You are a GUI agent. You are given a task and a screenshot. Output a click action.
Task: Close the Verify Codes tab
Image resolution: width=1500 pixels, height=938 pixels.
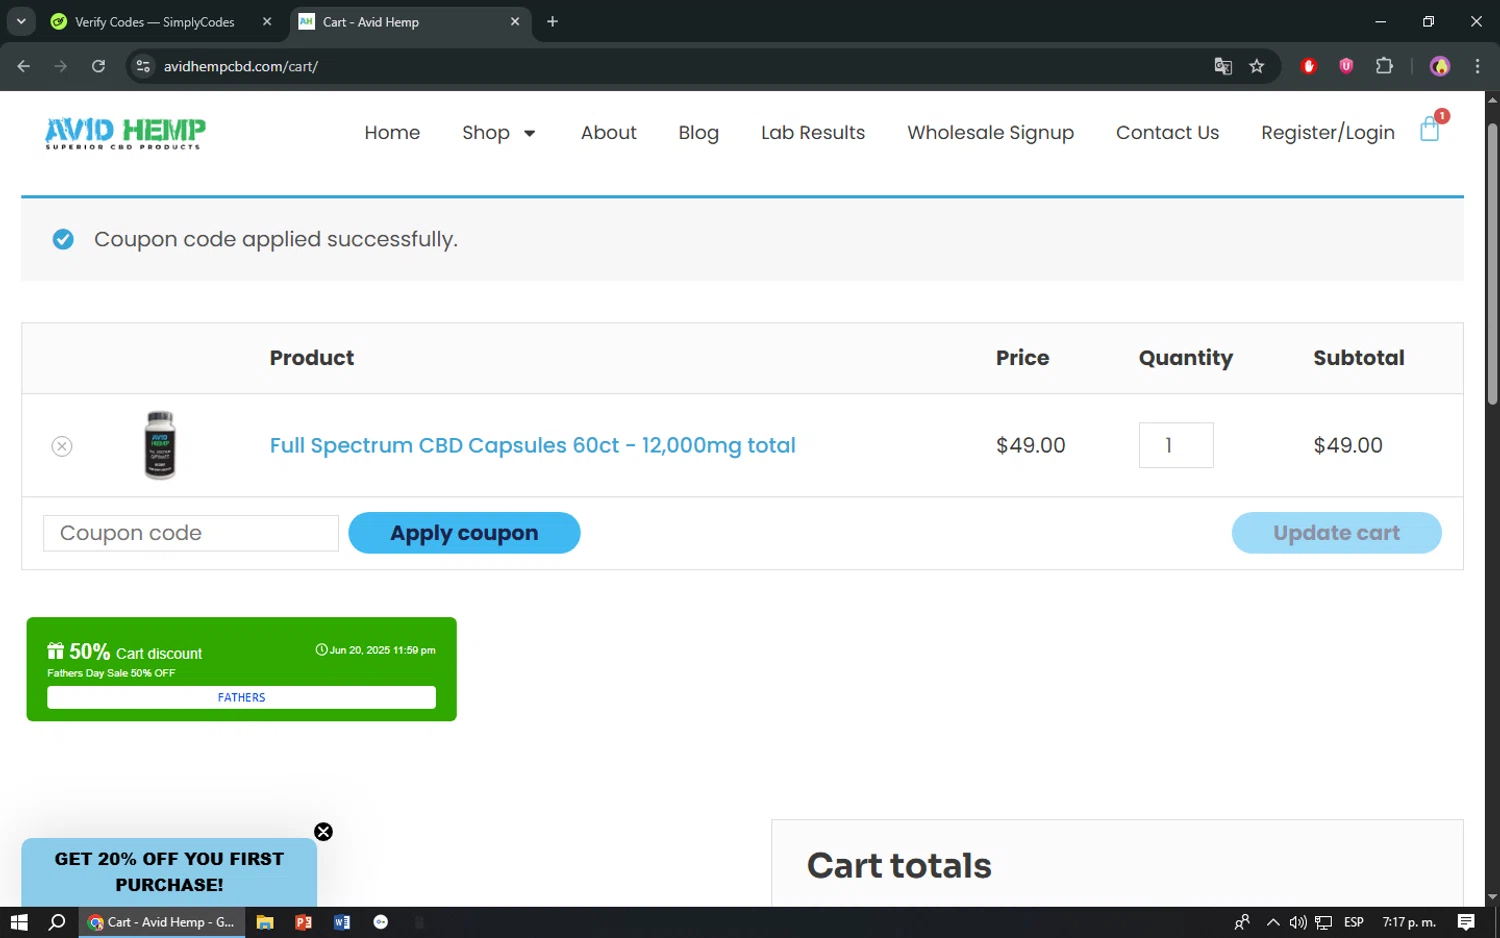[x=267, y=21]
